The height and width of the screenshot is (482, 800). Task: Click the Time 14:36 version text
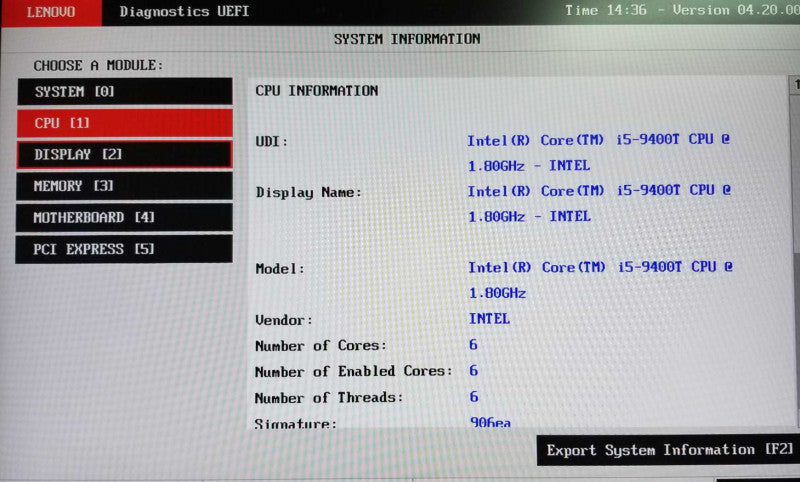point(682,10)
